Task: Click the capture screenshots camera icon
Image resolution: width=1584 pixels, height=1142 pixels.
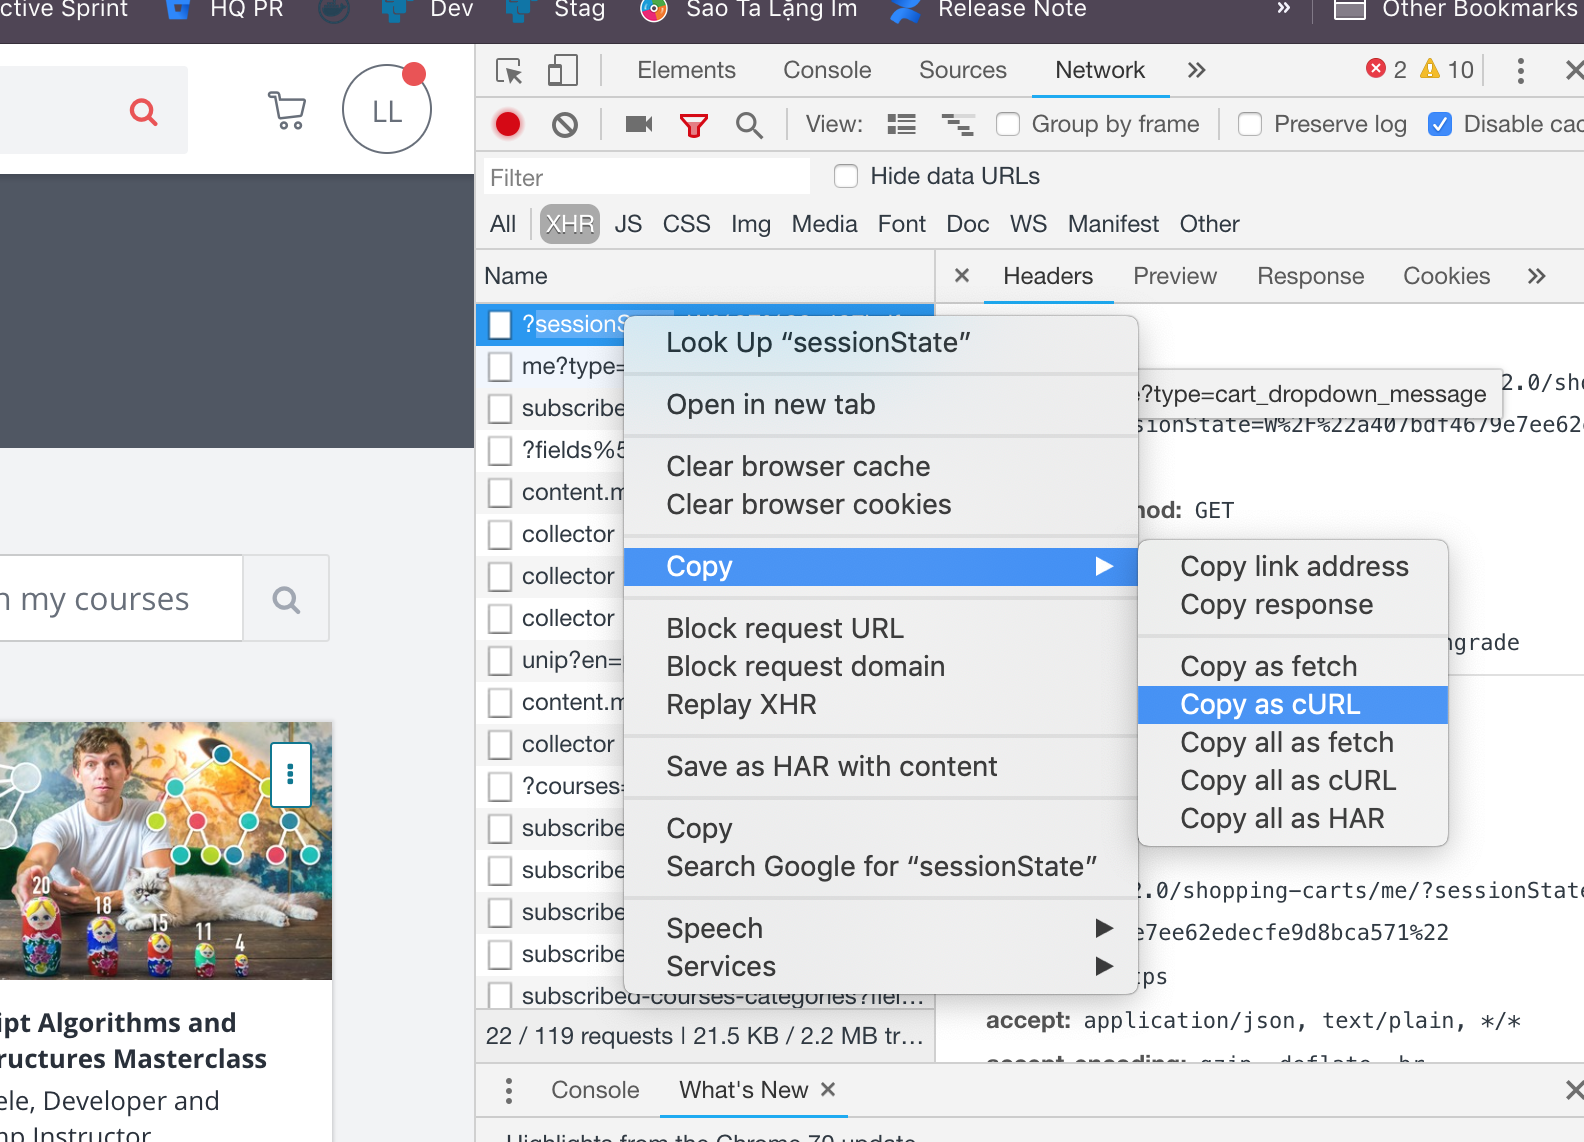Action: point(638,124)
